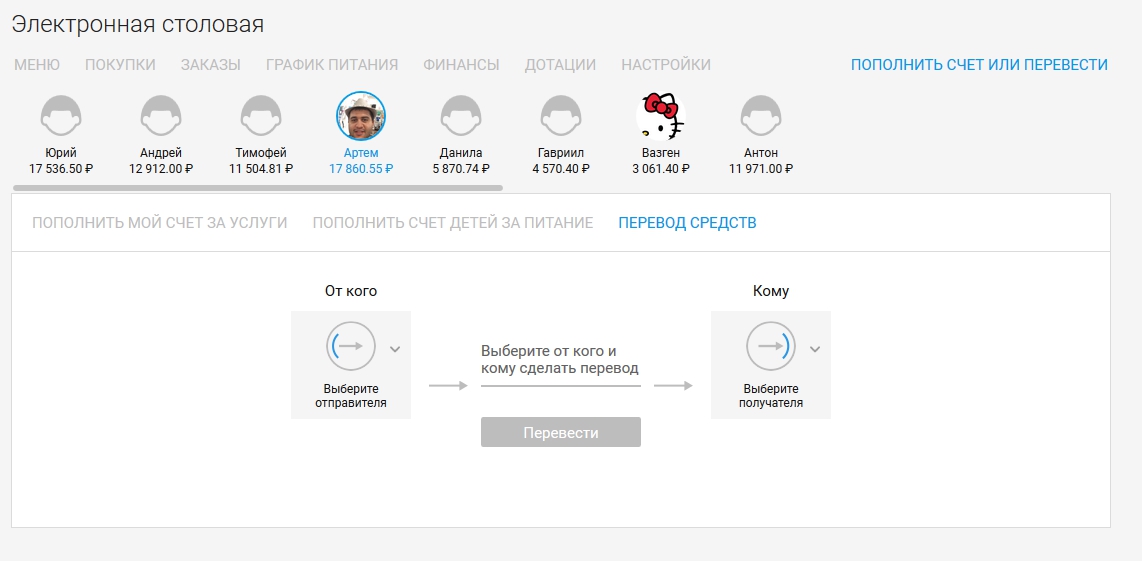Screen dimensions: 1142x561
Task: Open ГРАФИК ПИТАНИЯ section
Action: click(332, 65)
